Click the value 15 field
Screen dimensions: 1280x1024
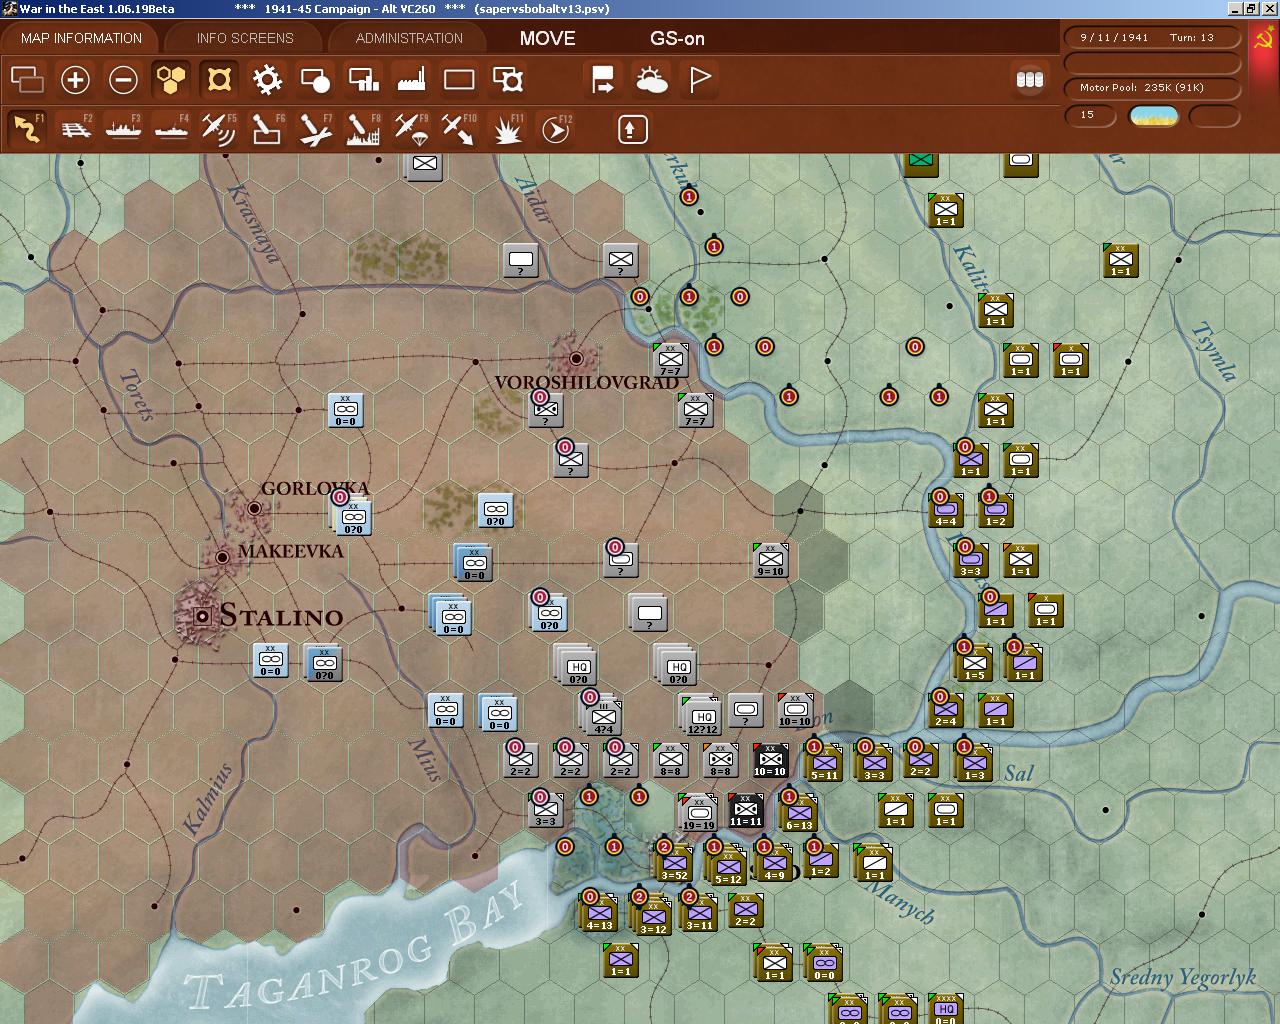click(x=1090, y=115)
